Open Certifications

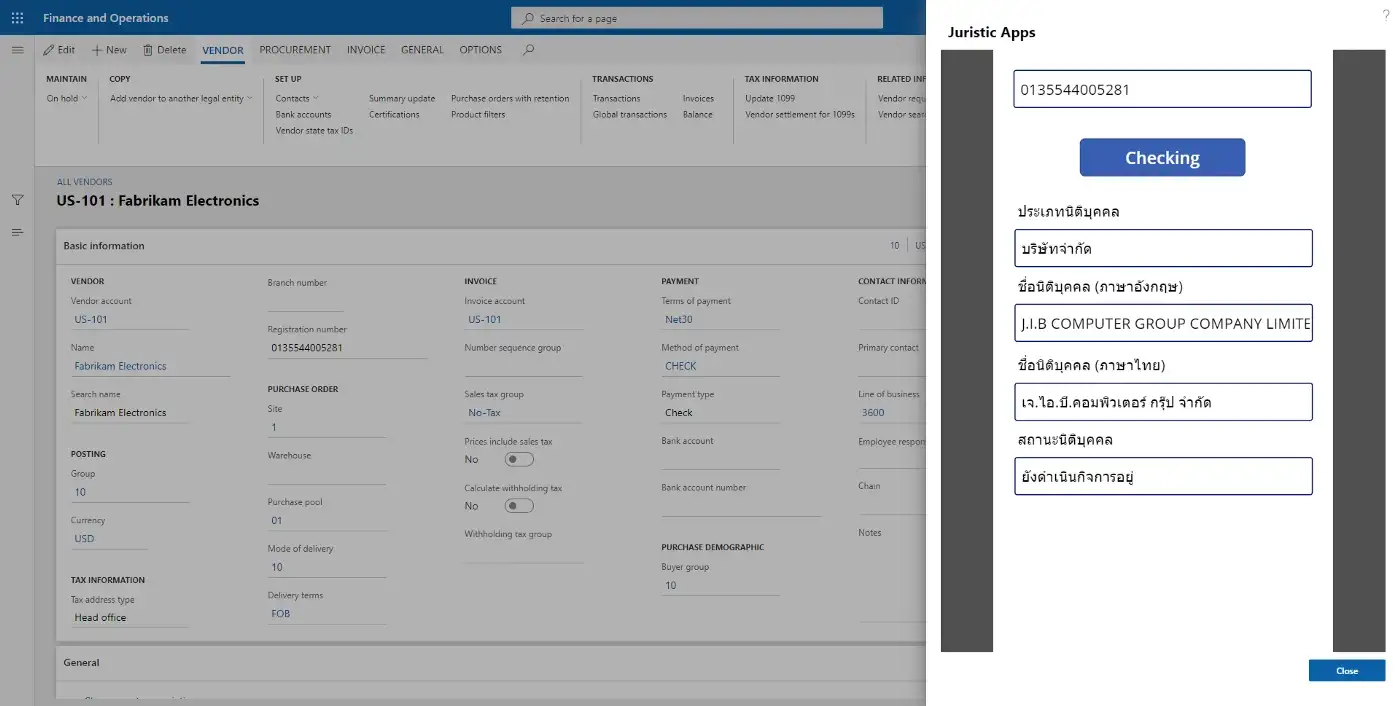[x=394, y=114]
